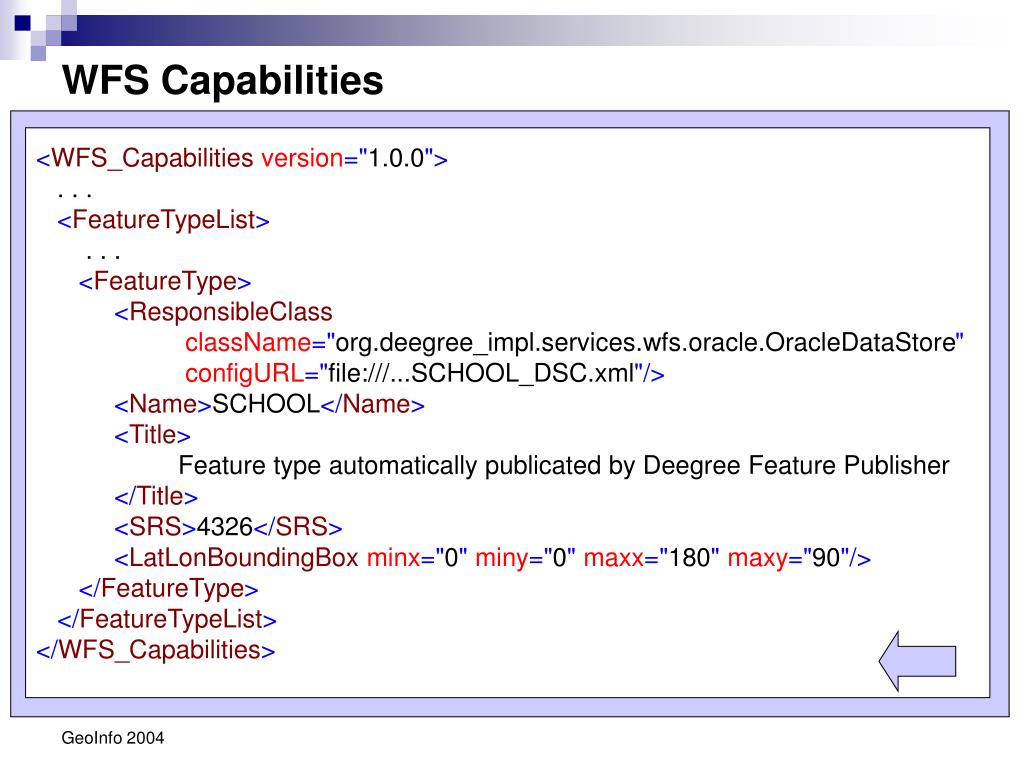
Task: Click the configURL attribute line SCHOOL_DSC.xml
Action: pyautogui.click(x=424, y=374)
